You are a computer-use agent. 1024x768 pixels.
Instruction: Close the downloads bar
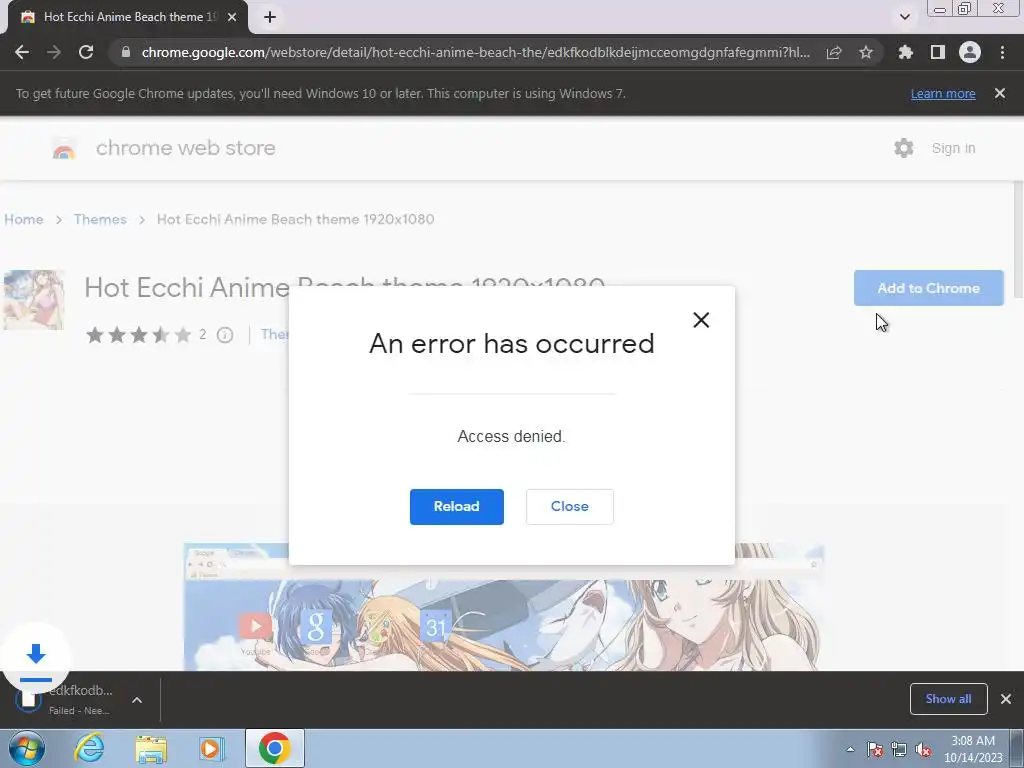click(1006, 699)
